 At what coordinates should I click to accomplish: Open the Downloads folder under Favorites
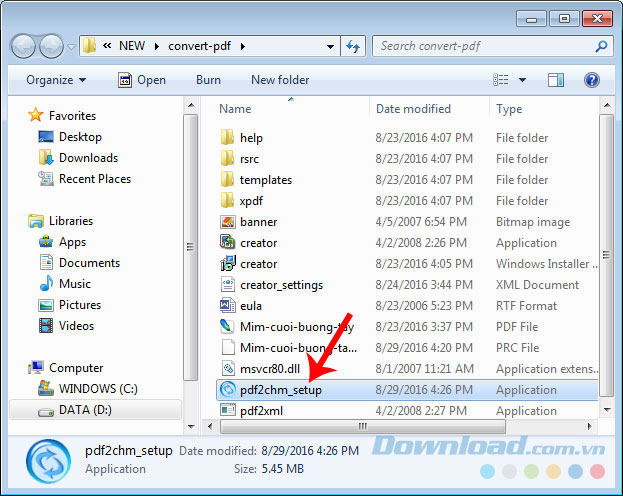coord(88,158)
